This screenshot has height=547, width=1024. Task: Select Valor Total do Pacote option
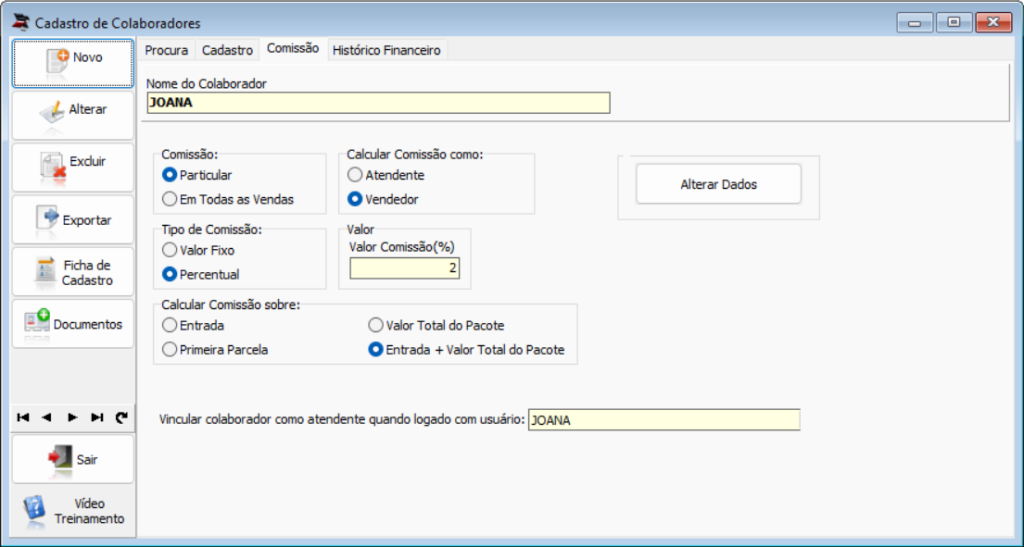436,325
